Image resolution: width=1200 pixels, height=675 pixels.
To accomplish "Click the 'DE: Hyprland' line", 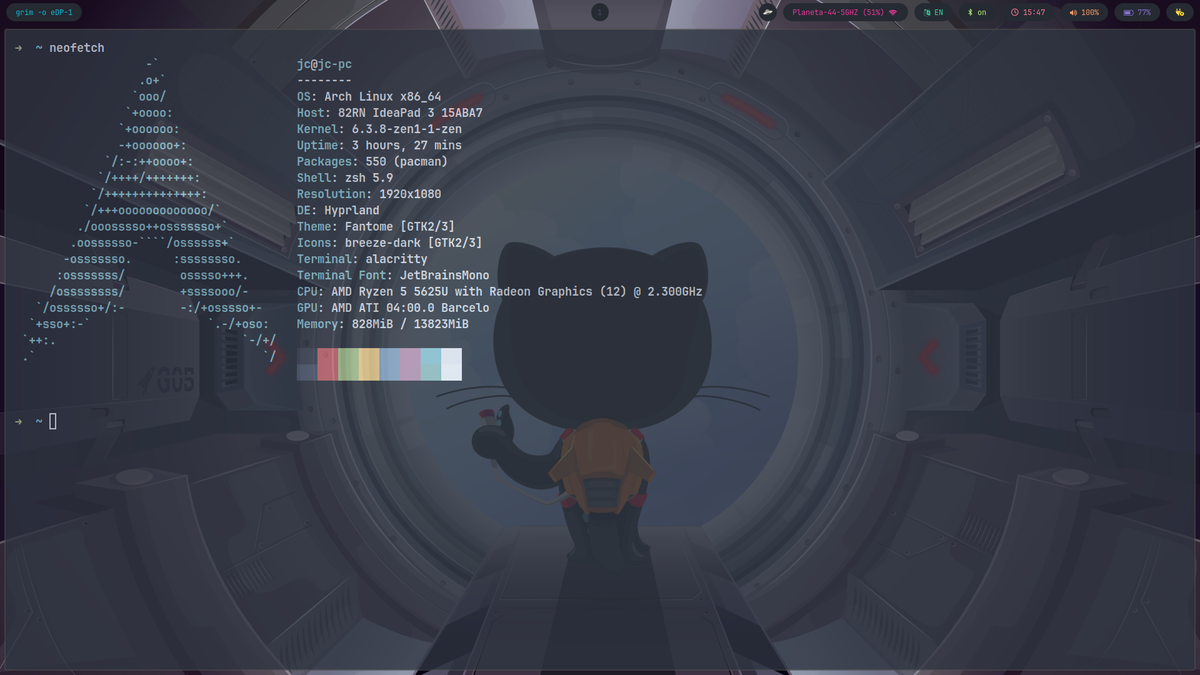I will coord(338,210).
